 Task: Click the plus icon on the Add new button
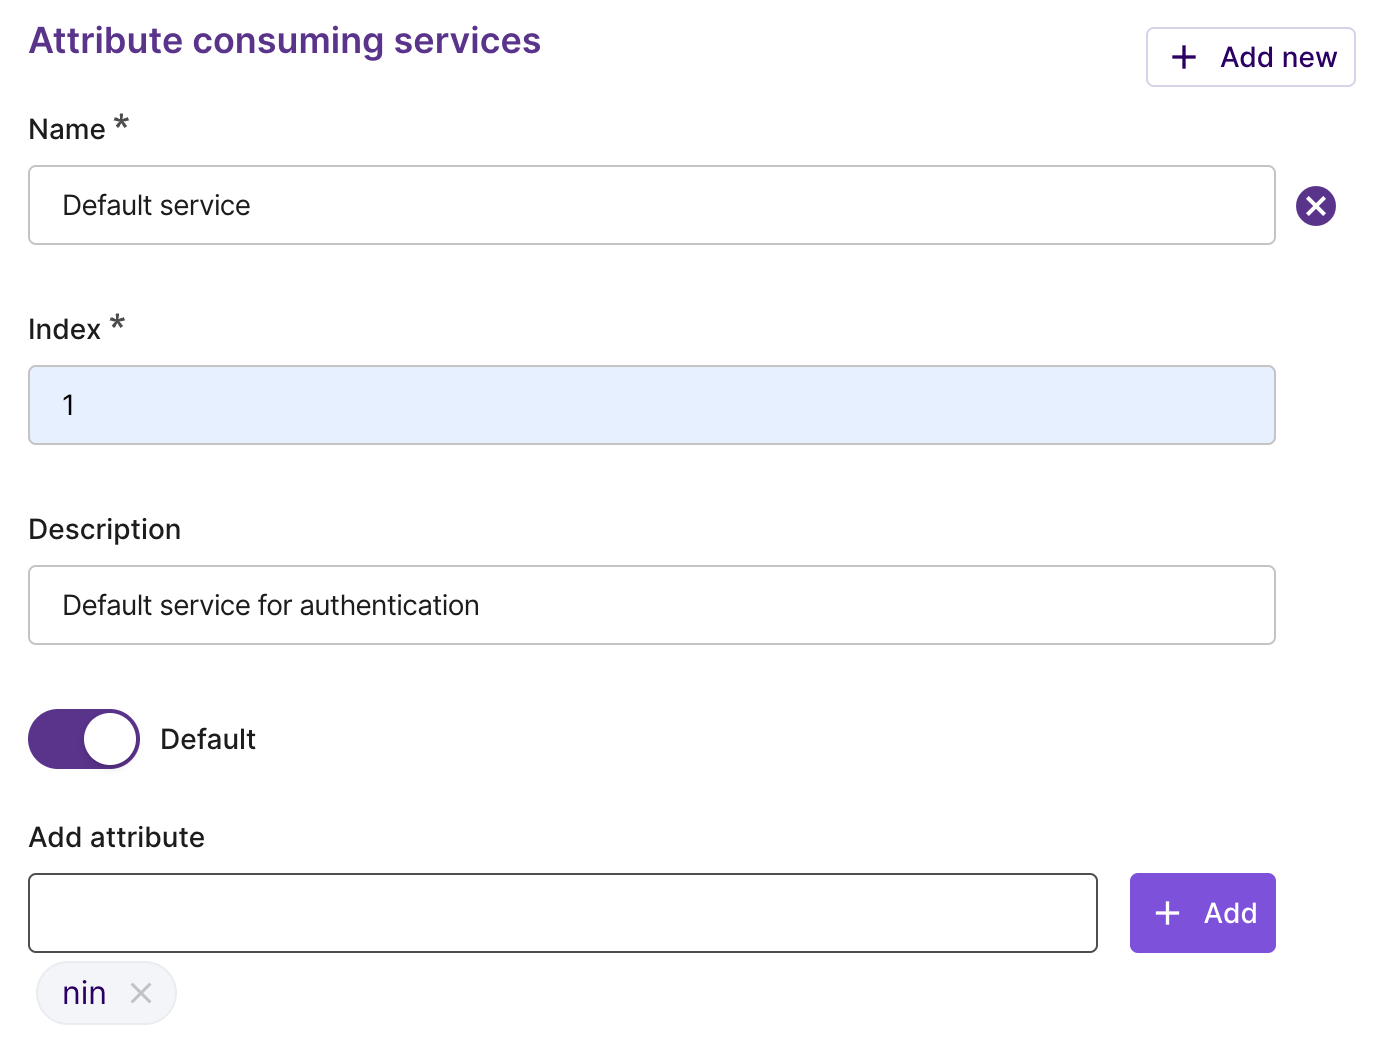point(1183,57)
